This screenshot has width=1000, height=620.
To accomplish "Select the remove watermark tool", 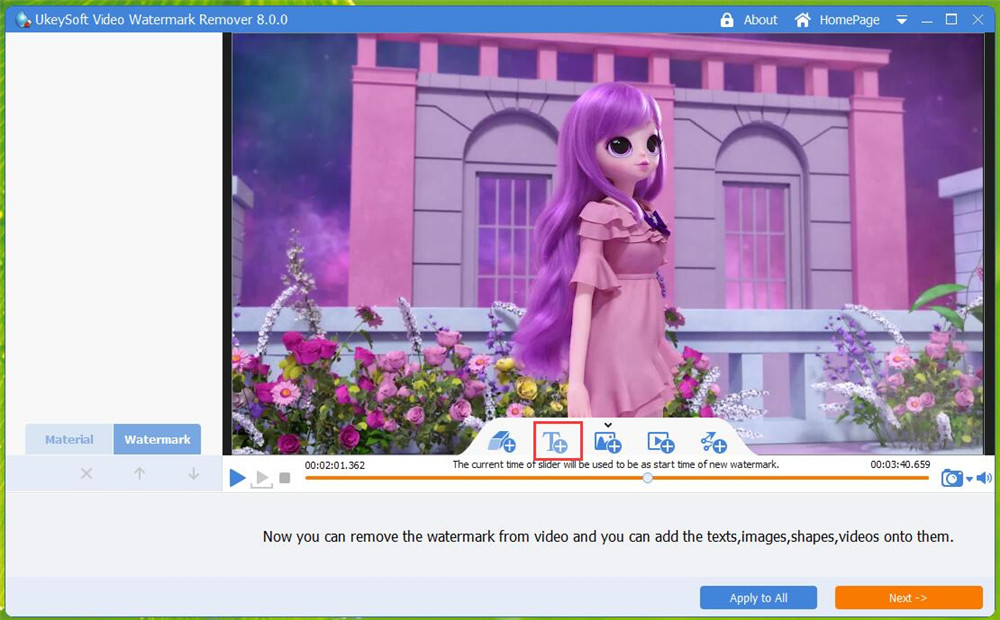I will click(x=502, y=440).
